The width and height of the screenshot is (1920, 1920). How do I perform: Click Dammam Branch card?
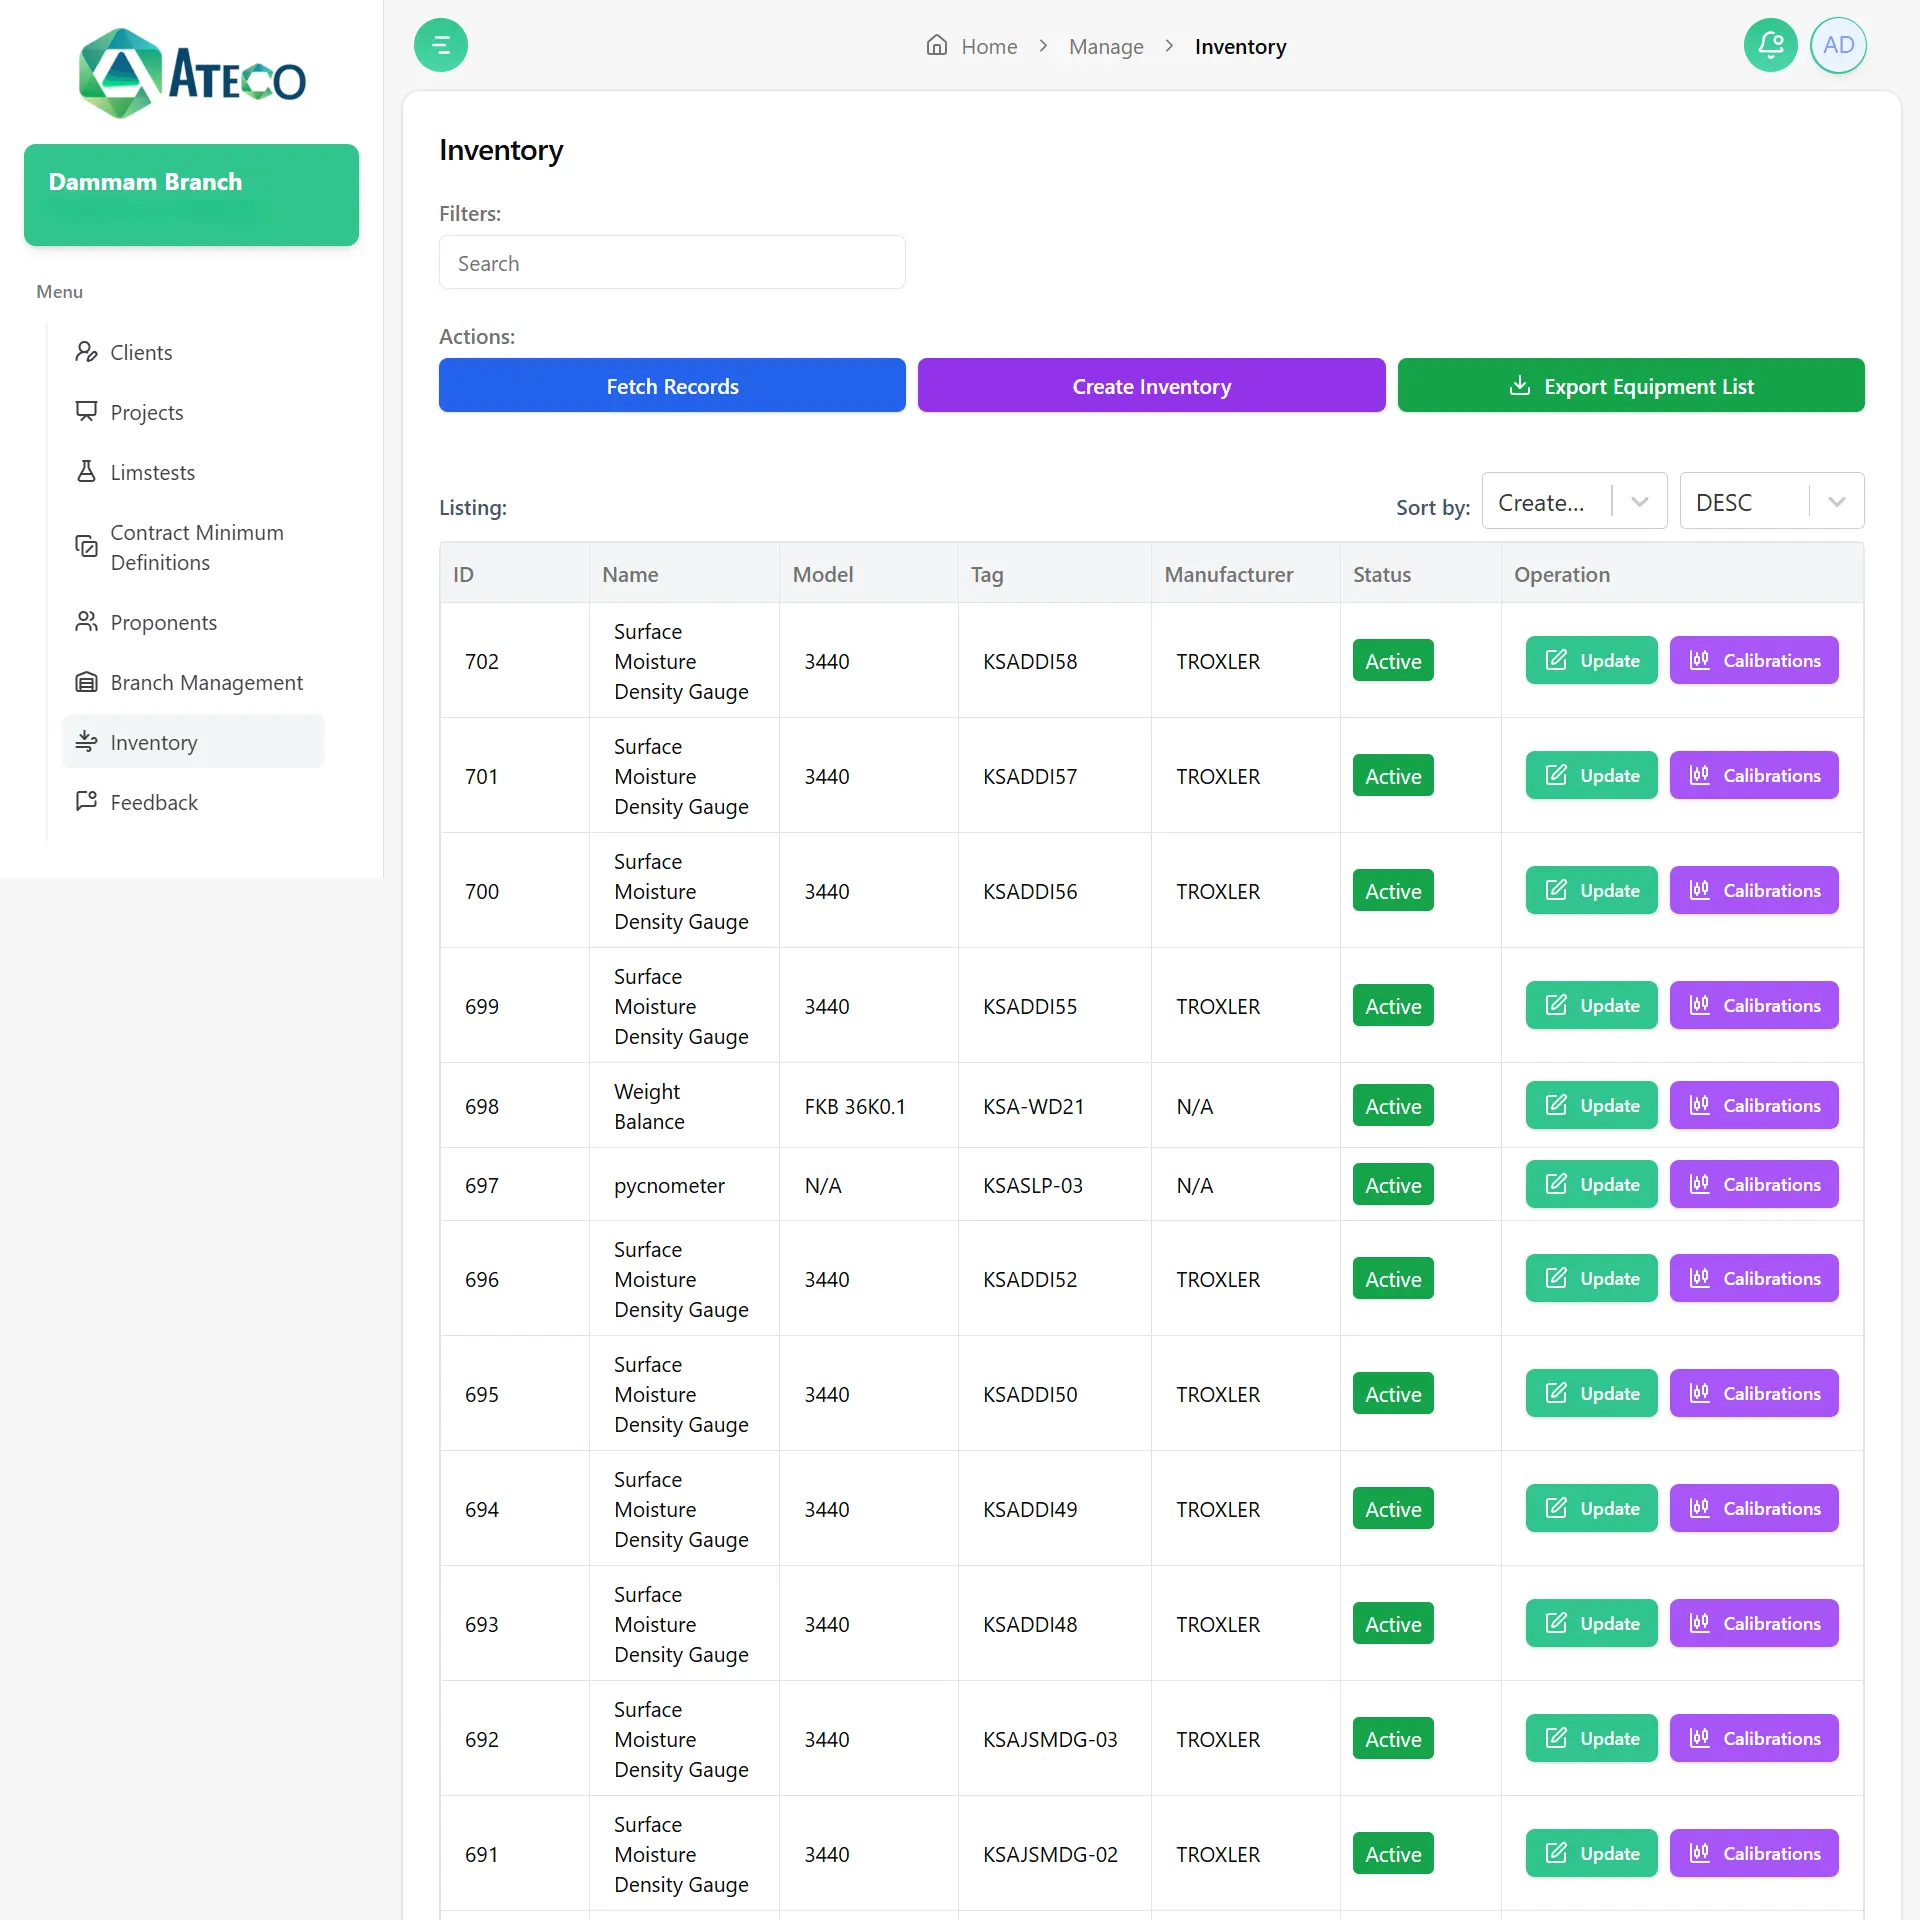[x=191, y=195]
